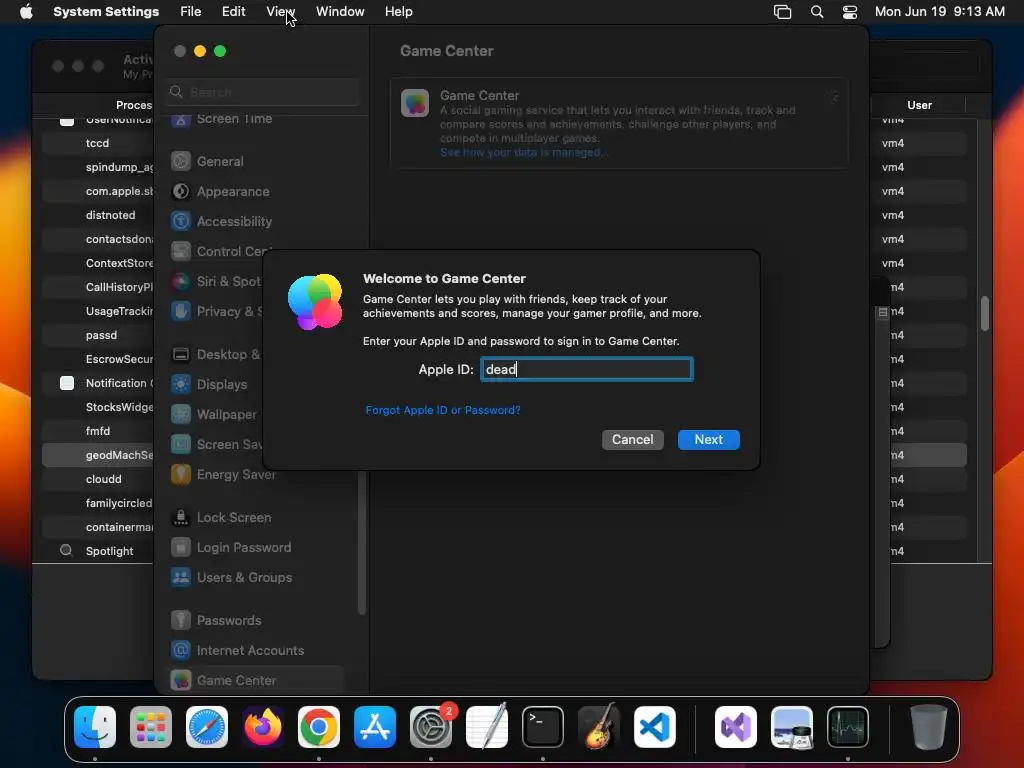Click the Settings sidebar scrollbar

[x=362, y=542]
